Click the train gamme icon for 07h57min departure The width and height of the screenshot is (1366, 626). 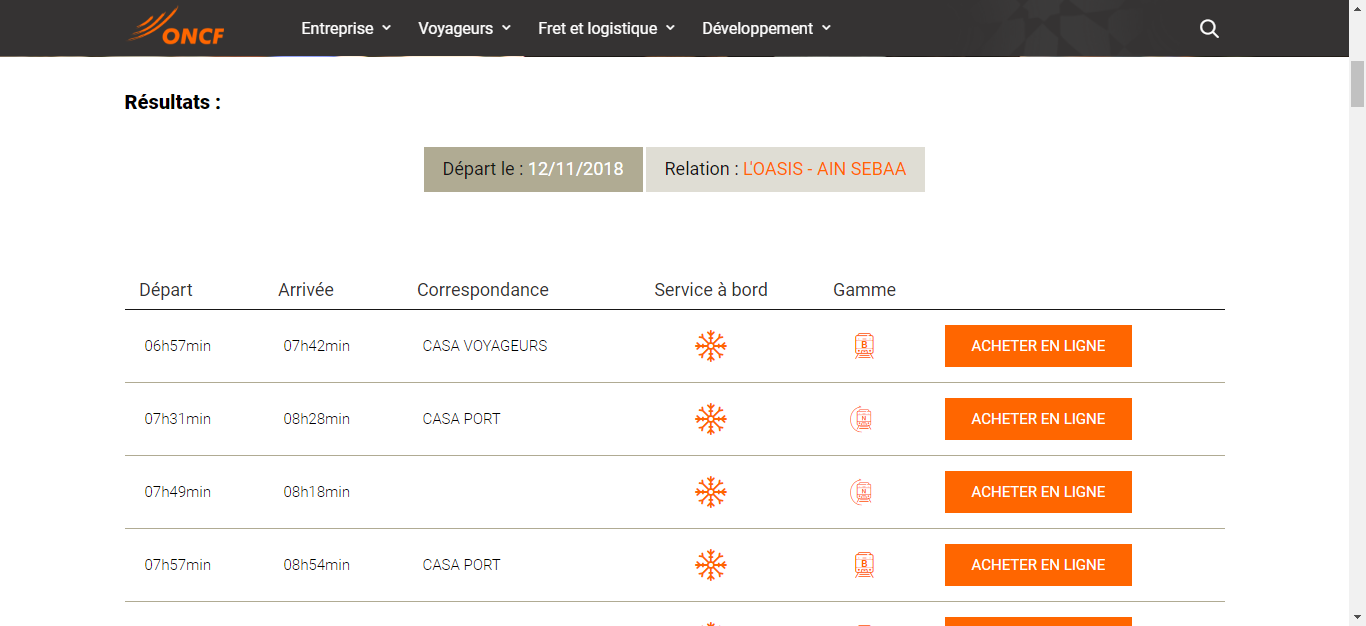pos(864,565)
